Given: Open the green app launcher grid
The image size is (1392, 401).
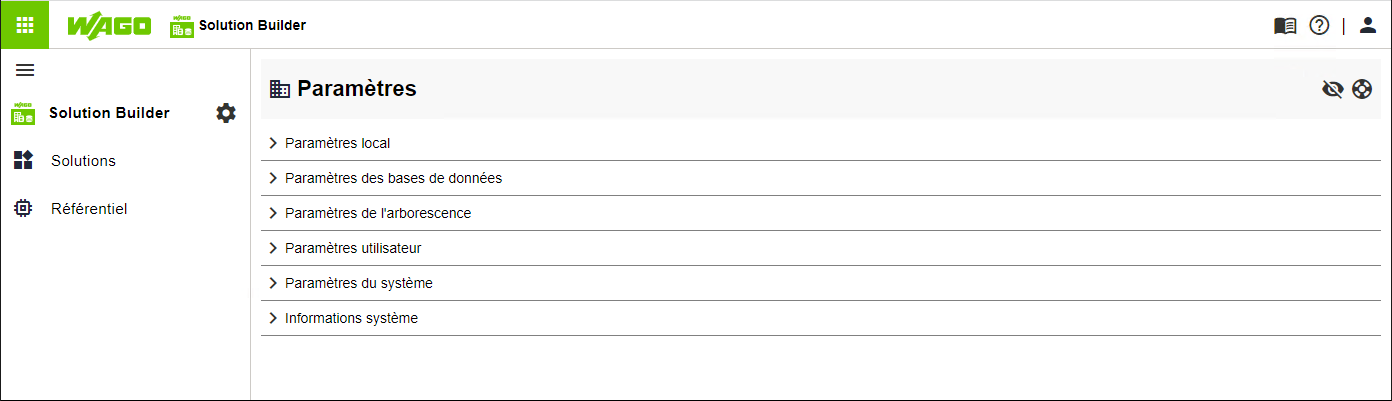Looking at the screenshot, I should tap(24, 25).
